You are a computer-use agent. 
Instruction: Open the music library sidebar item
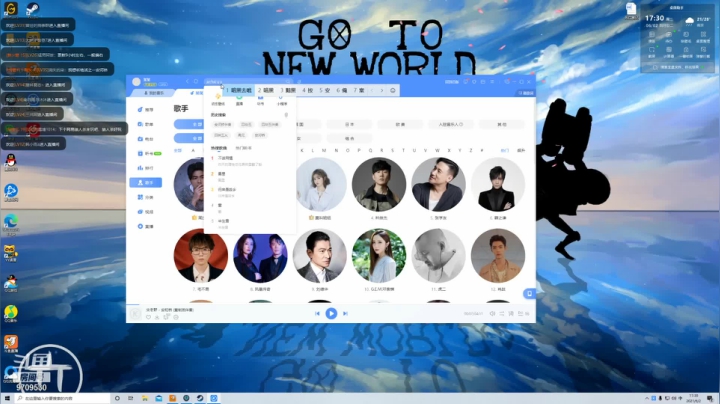click(145, 124)
